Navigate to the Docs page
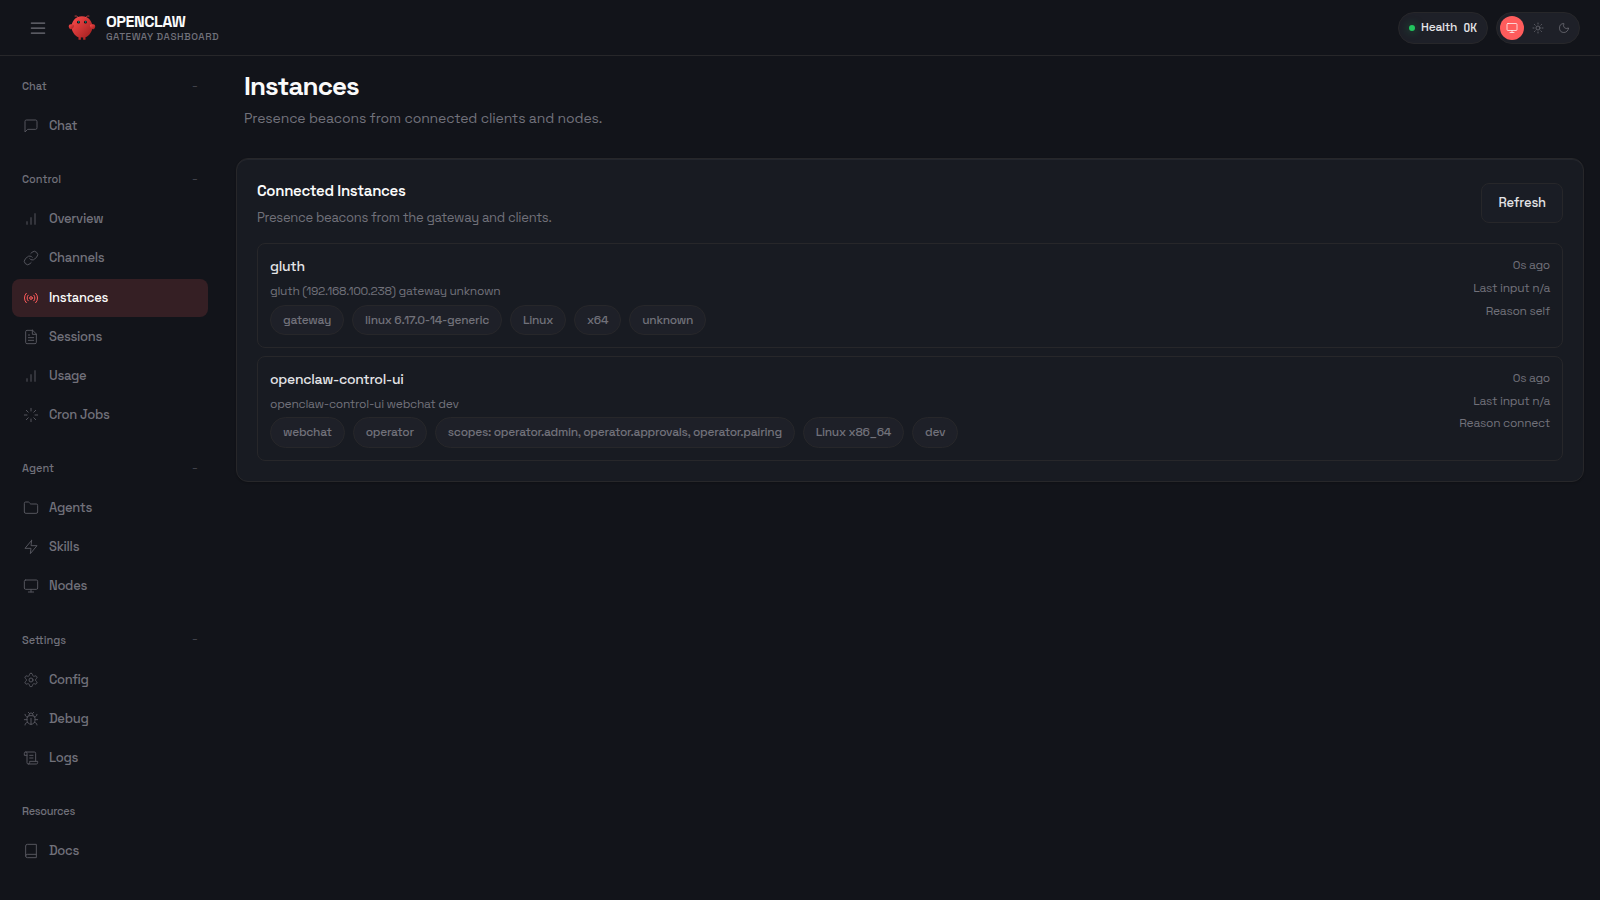 pyautogui.click(x=64, y=850)
